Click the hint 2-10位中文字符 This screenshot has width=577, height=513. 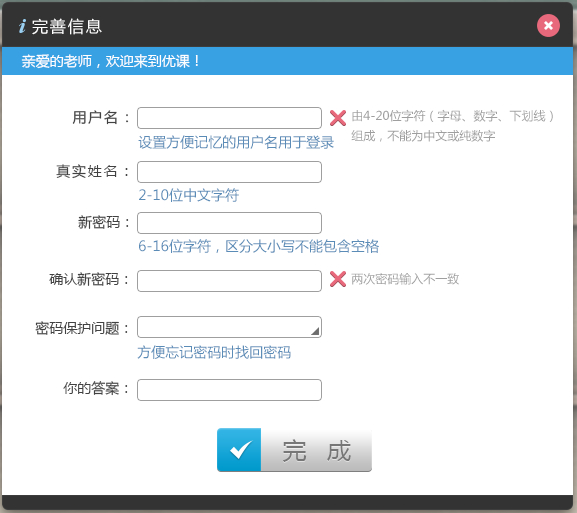(x=188, y=195)
